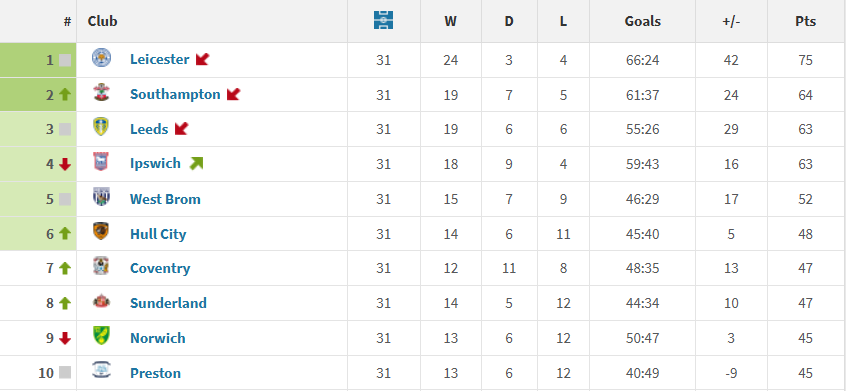This screenshot has height=391, width=846.
Task: Click the Leeds club crest icon
Action: click(101, 127)
